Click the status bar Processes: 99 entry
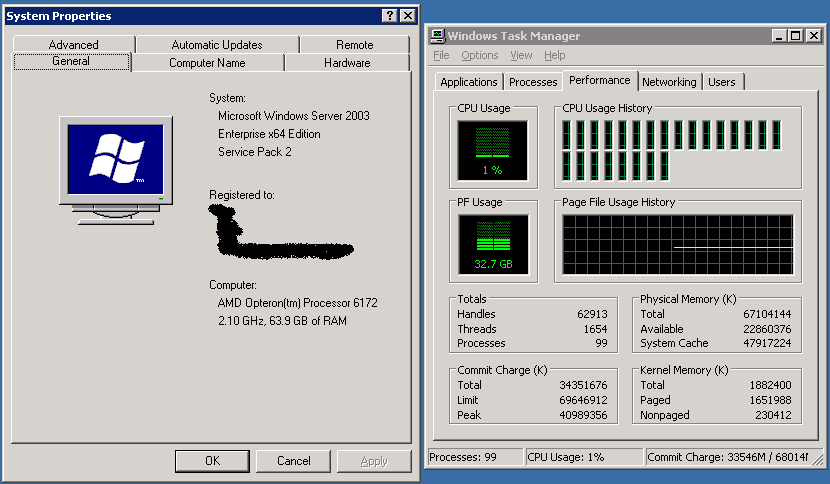 [475, 457]
